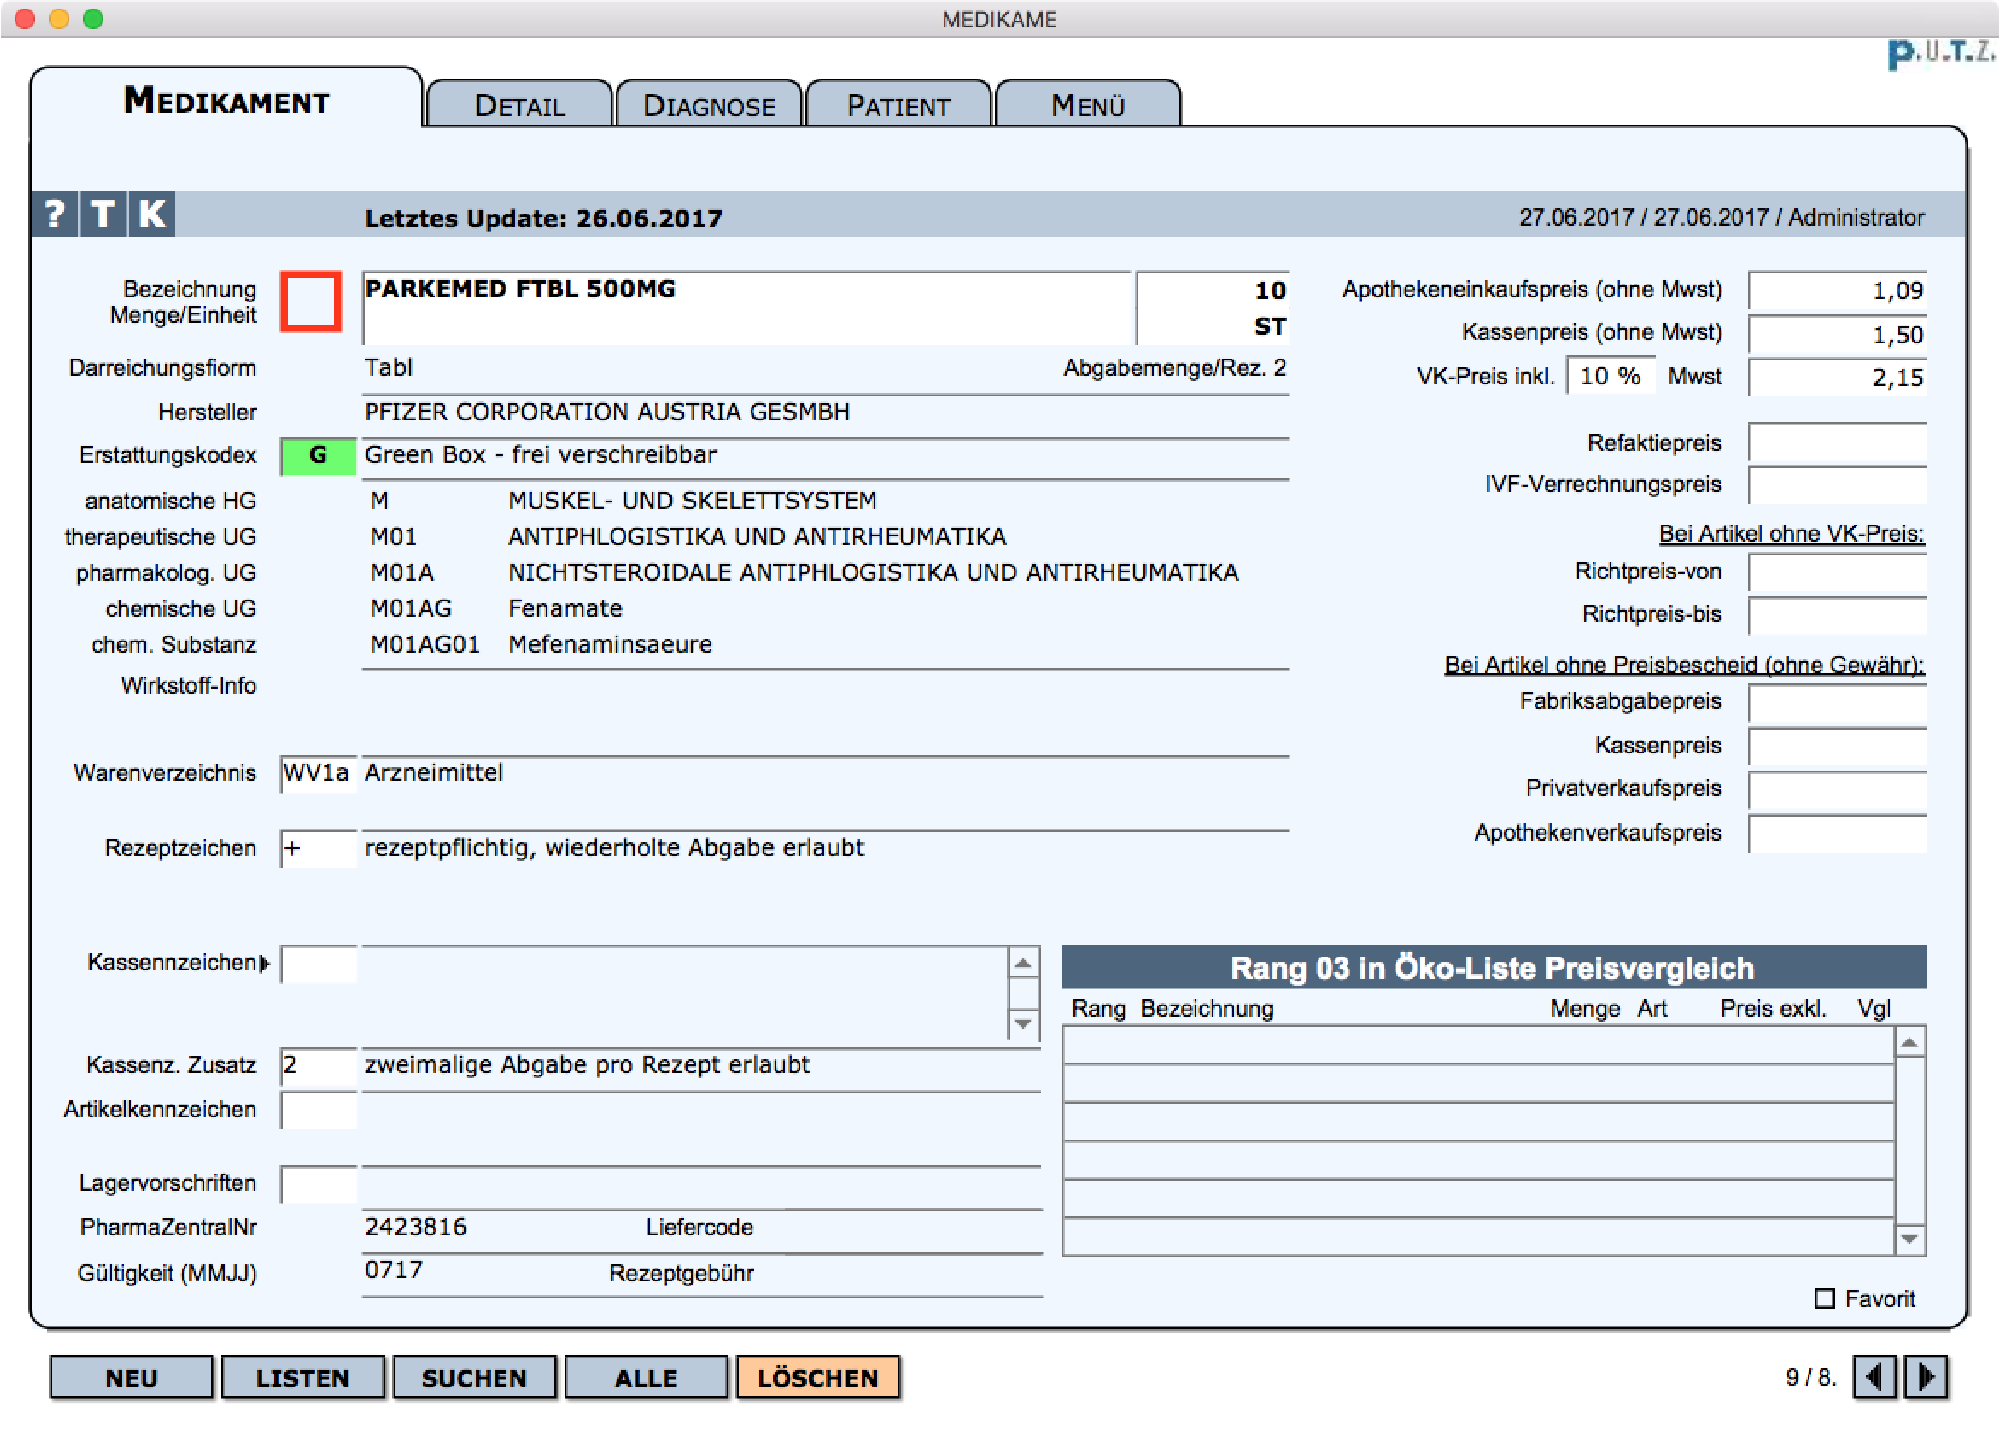The width and height of the screenshot is (2000, 1430).
Task: Click the Hersteller PFIZER CORPORATION AUSTRIA GESMBH
Action: tap(607, 412)
